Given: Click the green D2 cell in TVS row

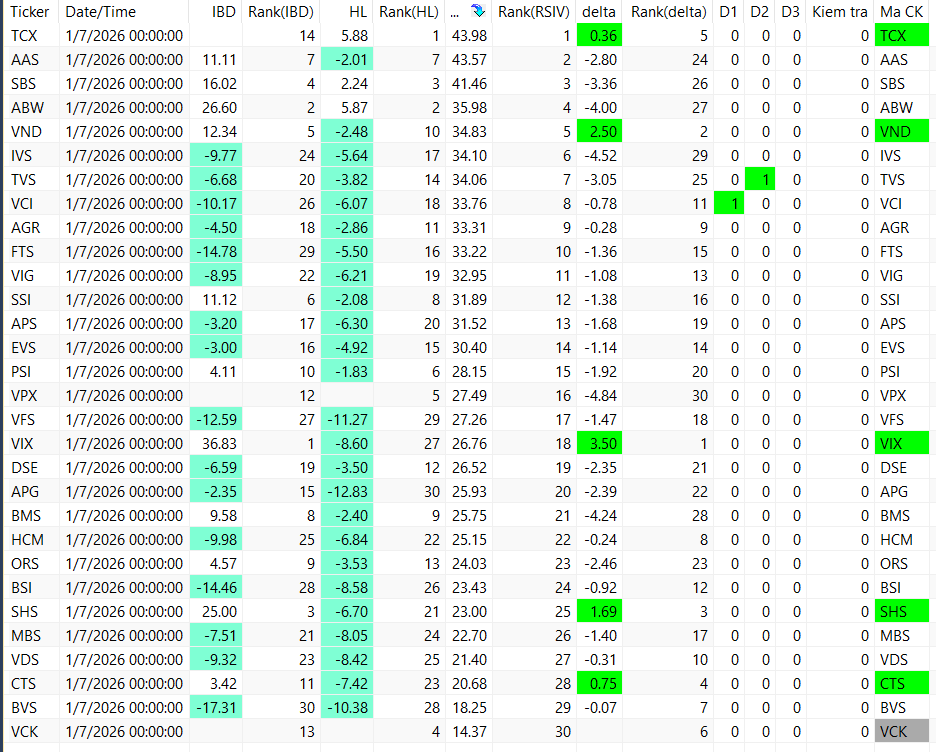Looking at the screenshot, I should (760, 180).
